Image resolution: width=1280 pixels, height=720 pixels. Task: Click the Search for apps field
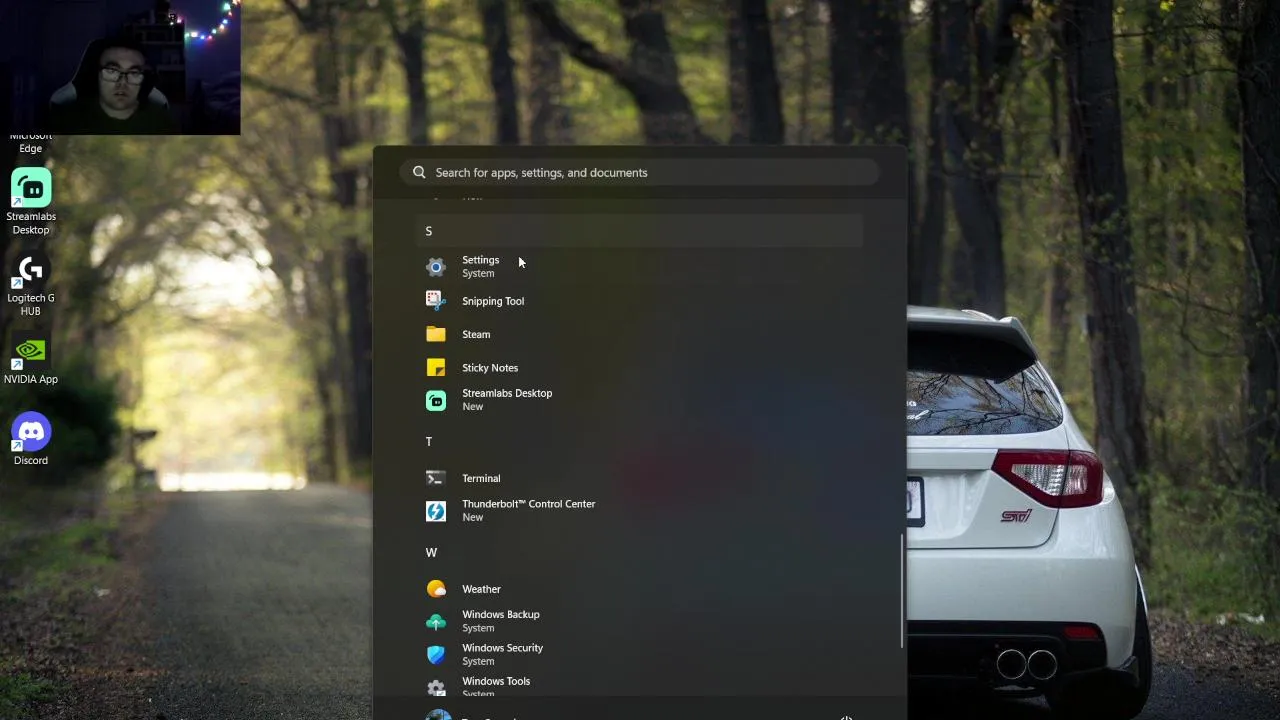pos(640,172)
